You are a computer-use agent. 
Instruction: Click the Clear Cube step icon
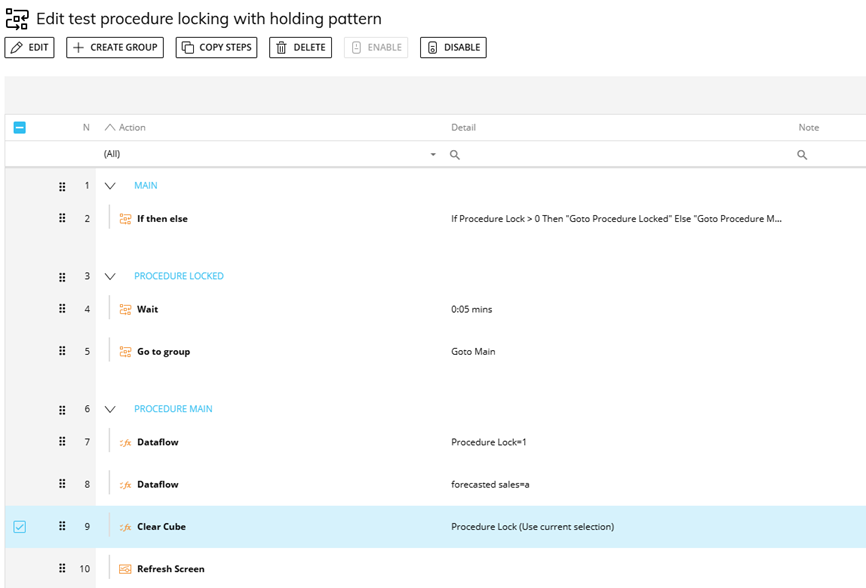click(126, 527)
